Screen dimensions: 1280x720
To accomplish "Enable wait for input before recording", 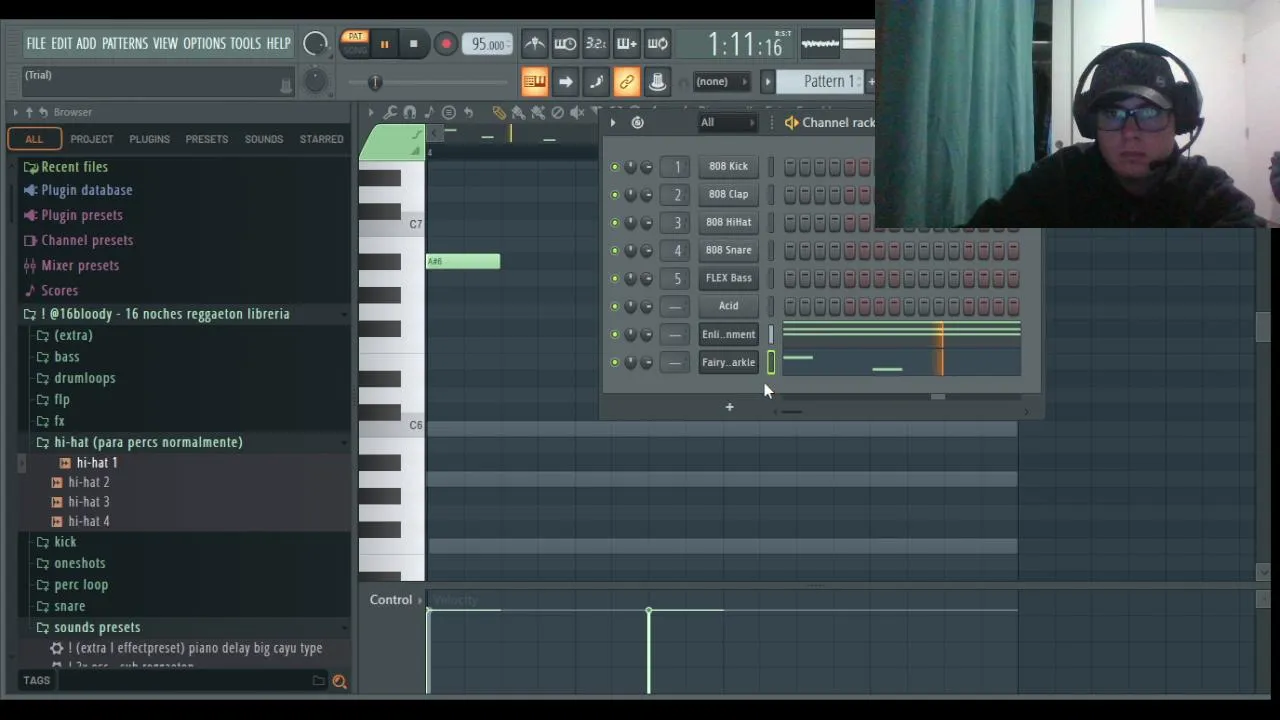I will 565,44.
